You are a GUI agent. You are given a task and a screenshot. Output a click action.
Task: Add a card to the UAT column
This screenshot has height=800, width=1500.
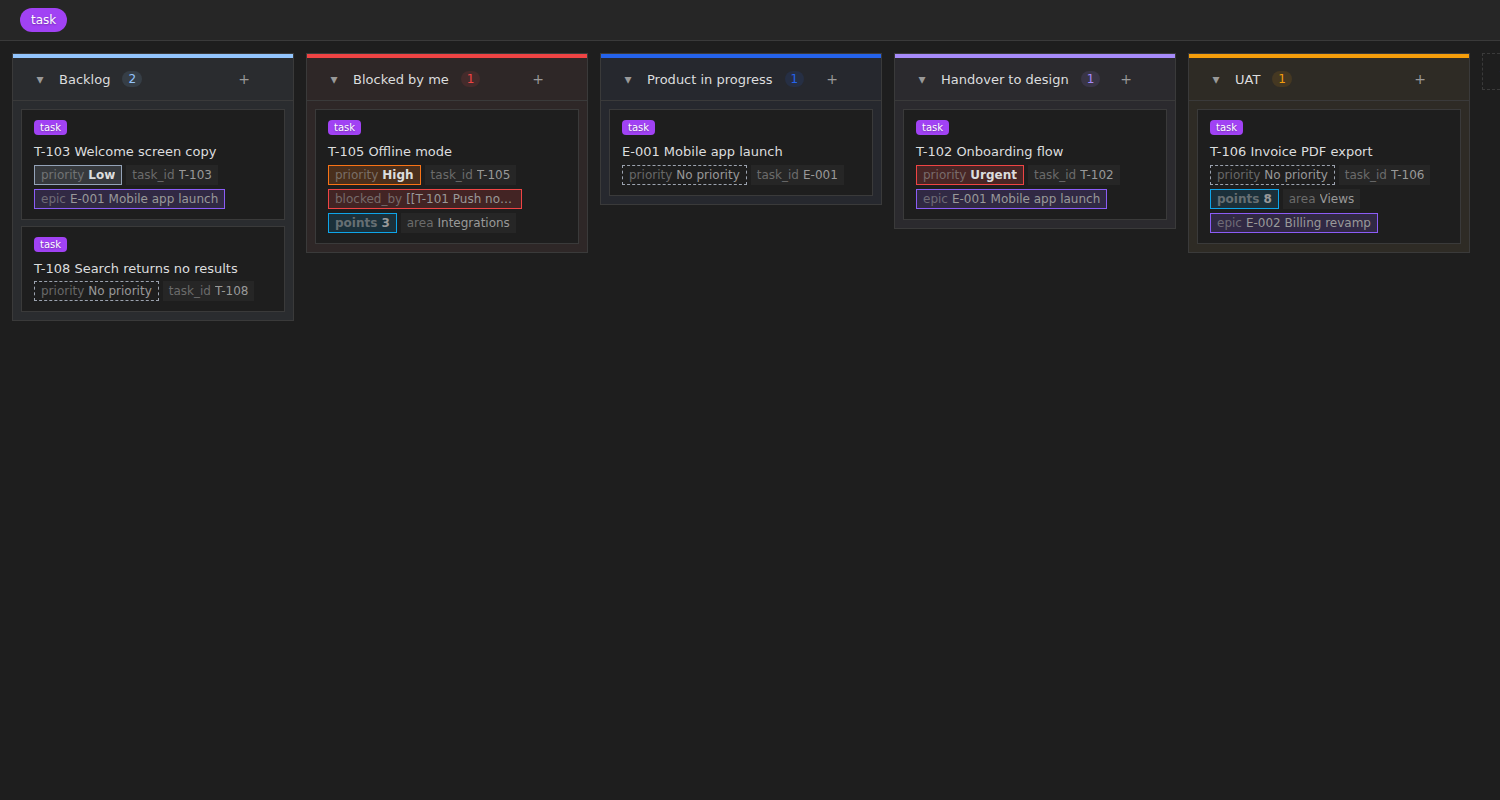(x=1420, y=80)
